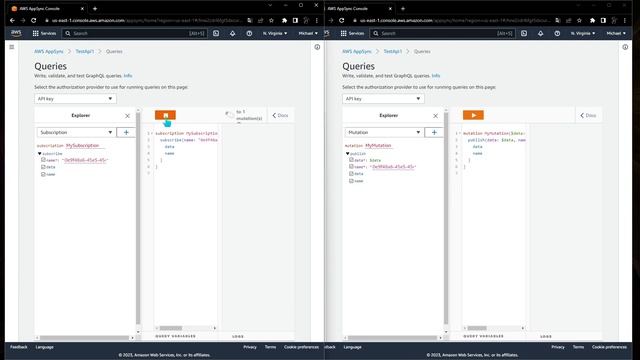Screen dimensions: 640x360
Task: Edit MySubscription operation name in Explorer
Action: (82, 145)
